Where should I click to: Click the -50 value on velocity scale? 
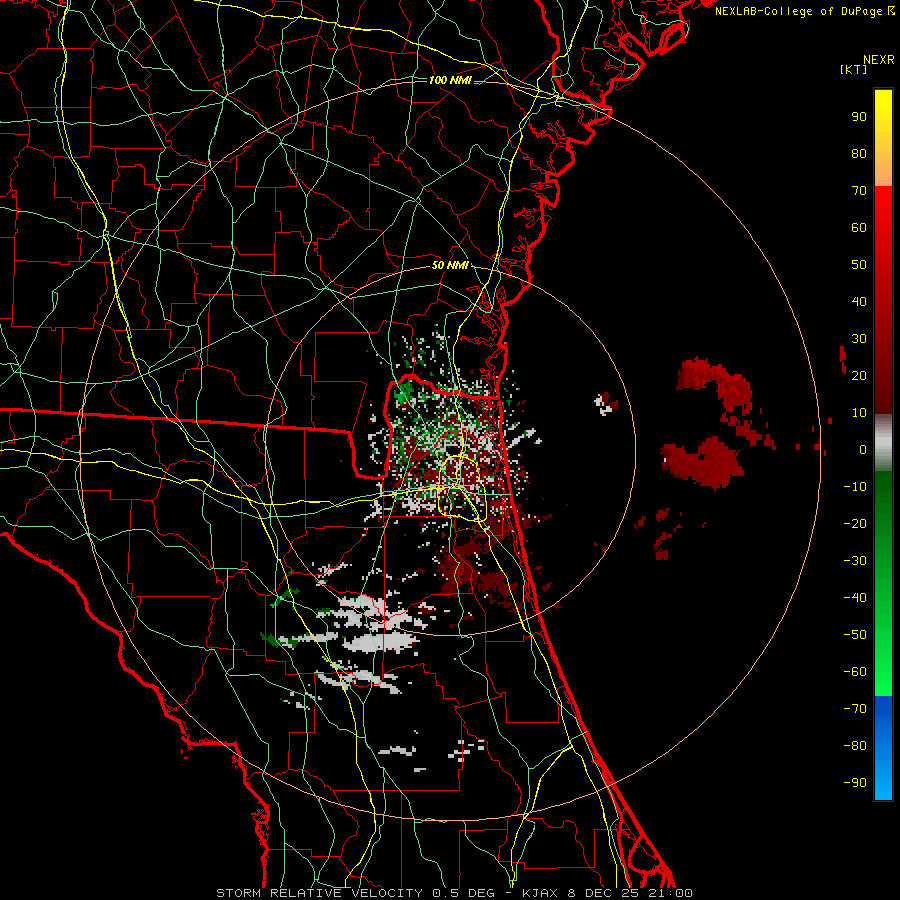855,635
